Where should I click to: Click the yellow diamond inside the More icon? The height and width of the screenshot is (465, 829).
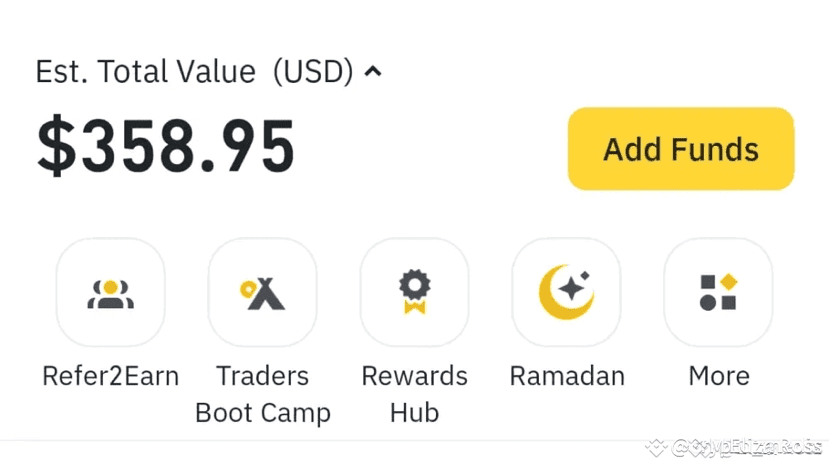(x=729, y=282)
